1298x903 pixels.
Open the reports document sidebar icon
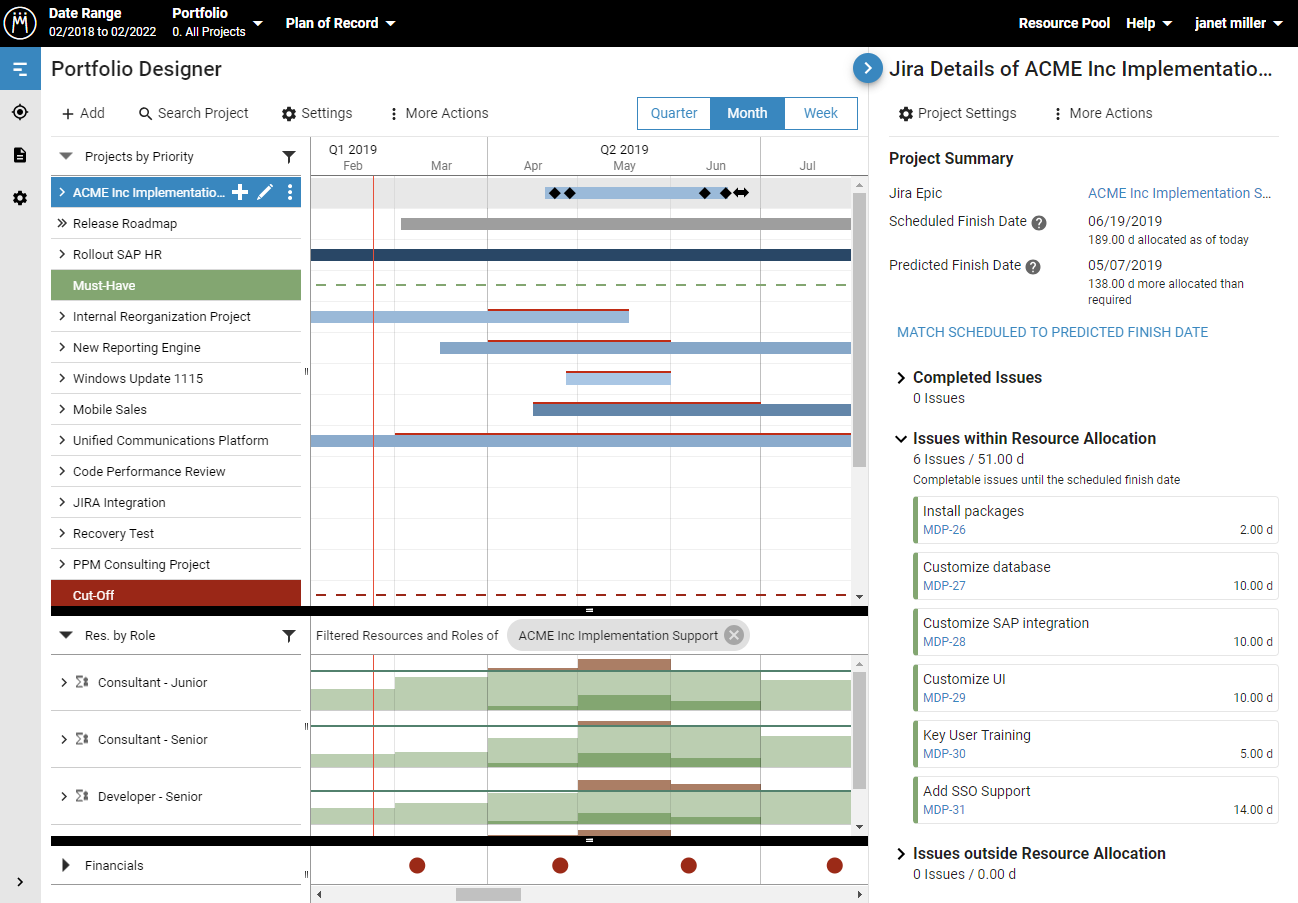coord(20,155)
